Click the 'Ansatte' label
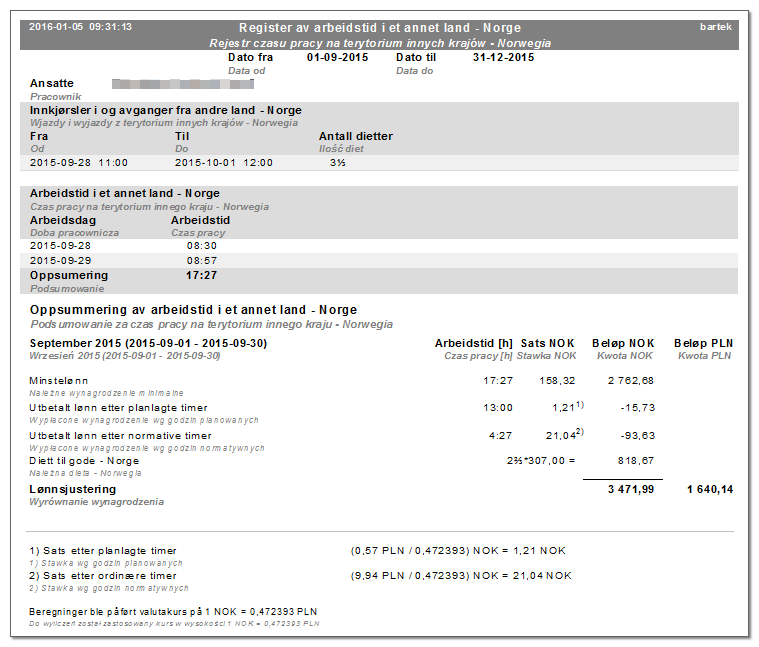759x647 pixels. coord(52,83)
